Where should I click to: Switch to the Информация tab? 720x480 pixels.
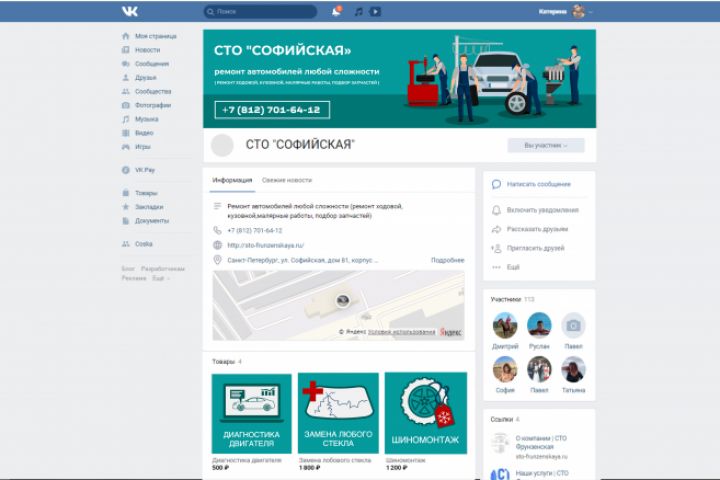232,180
